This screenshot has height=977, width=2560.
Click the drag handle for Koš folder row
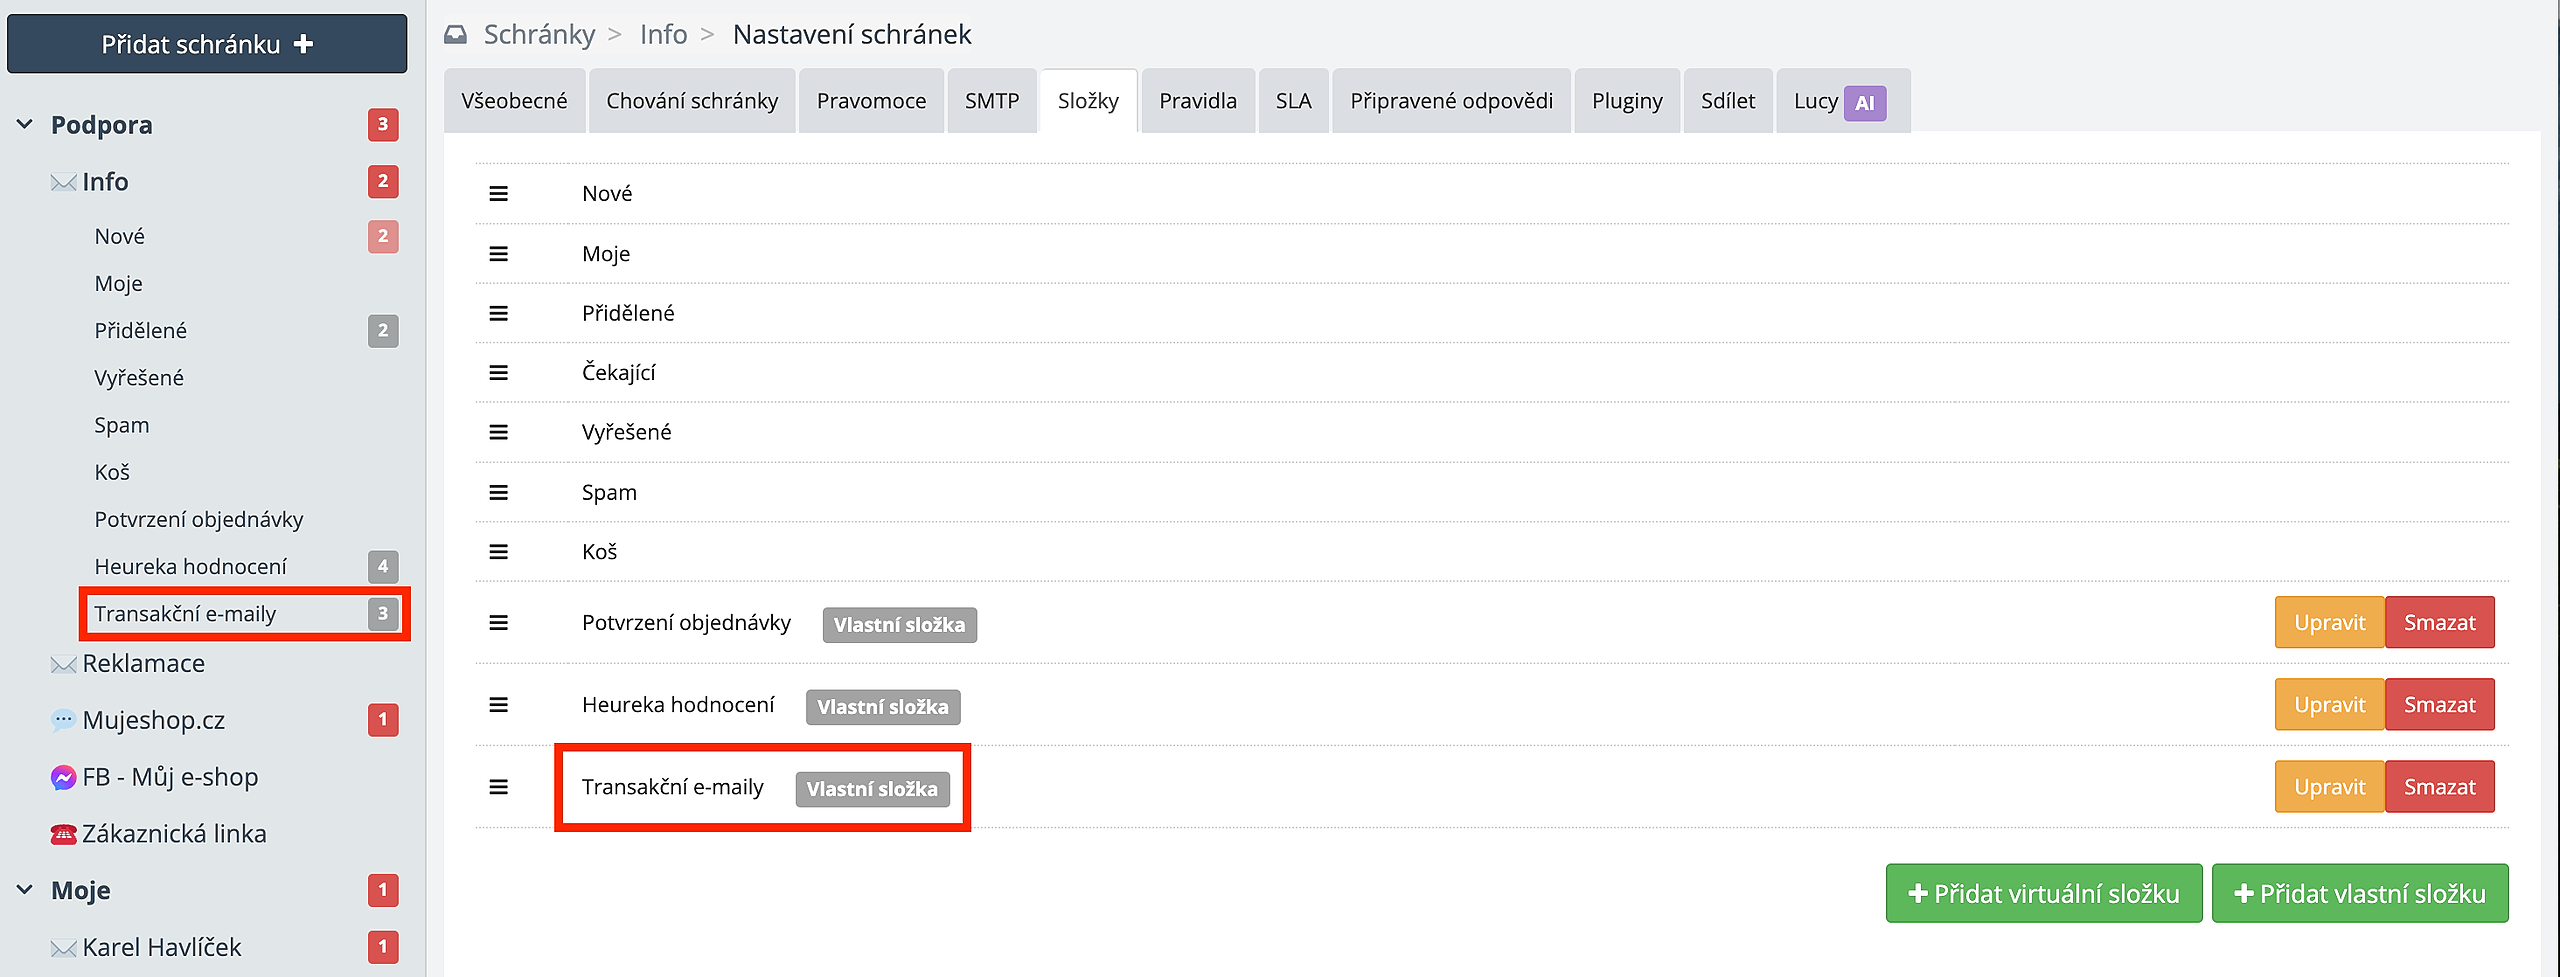coord(498,552)
